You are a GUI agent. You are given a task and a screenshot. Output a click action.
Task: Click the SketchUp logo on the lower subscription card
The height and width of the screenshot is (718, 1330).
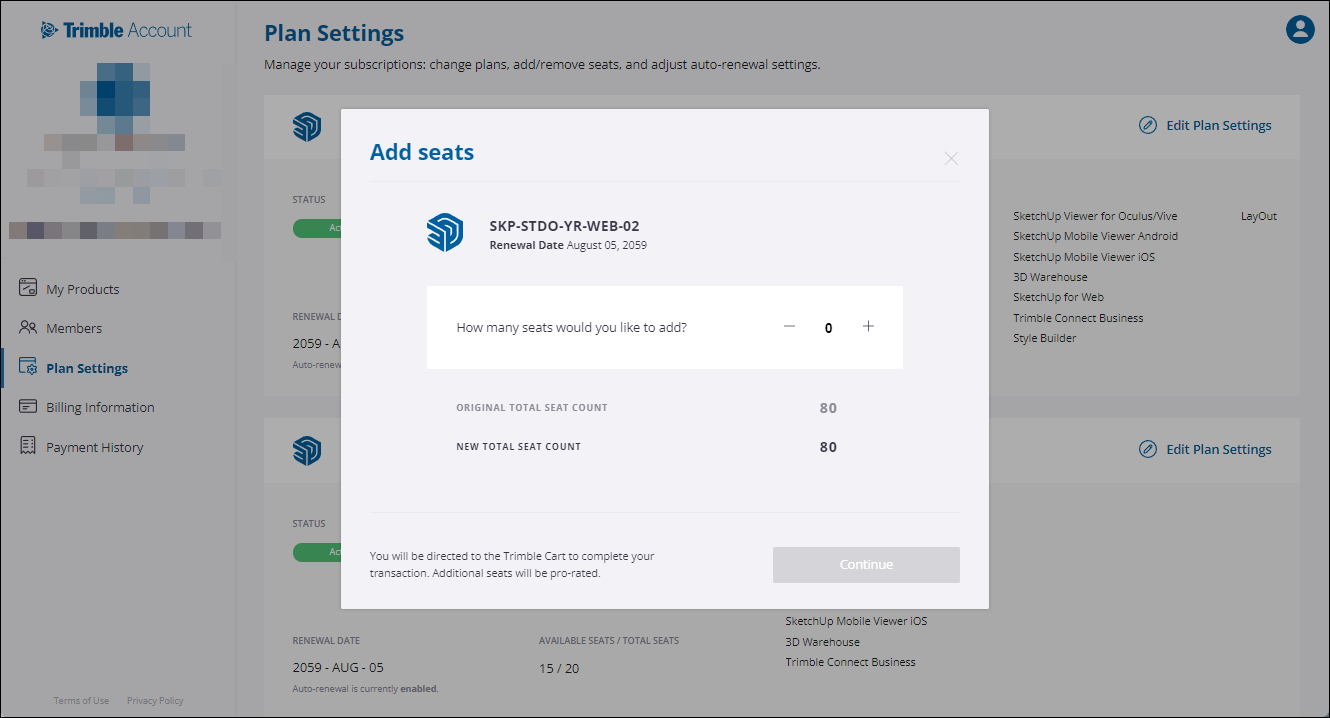click(306, 450)
